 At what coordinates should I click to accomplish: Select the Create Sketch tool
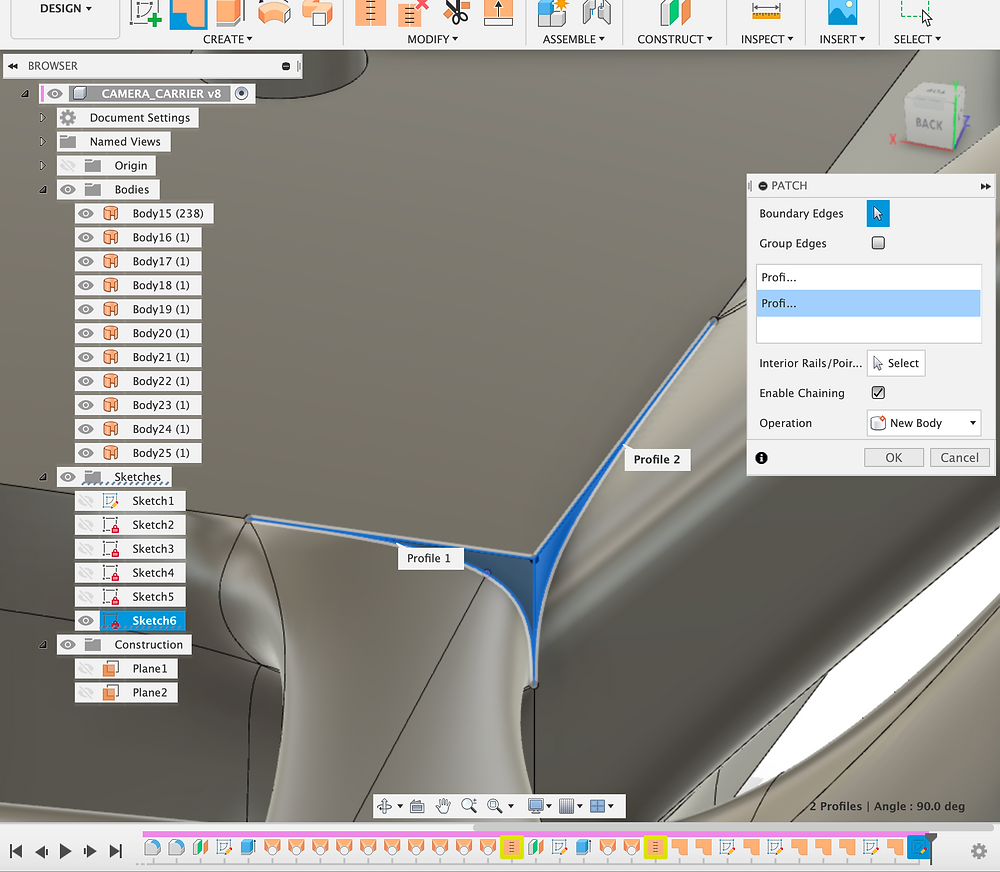pos(145,13)
